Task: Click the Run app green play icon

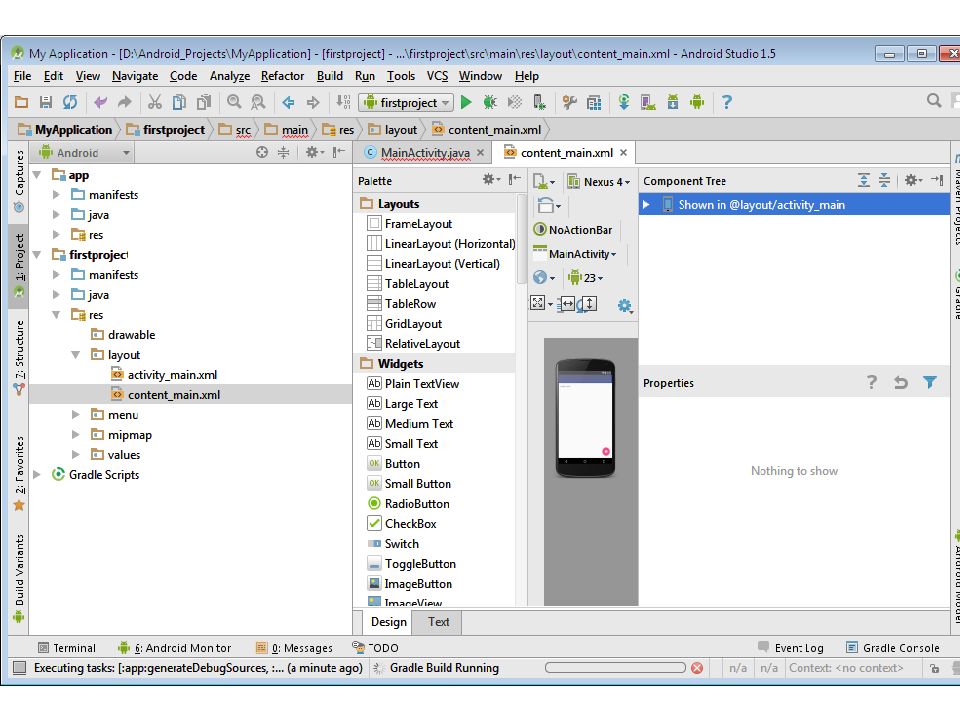Action: coord(466,102)
